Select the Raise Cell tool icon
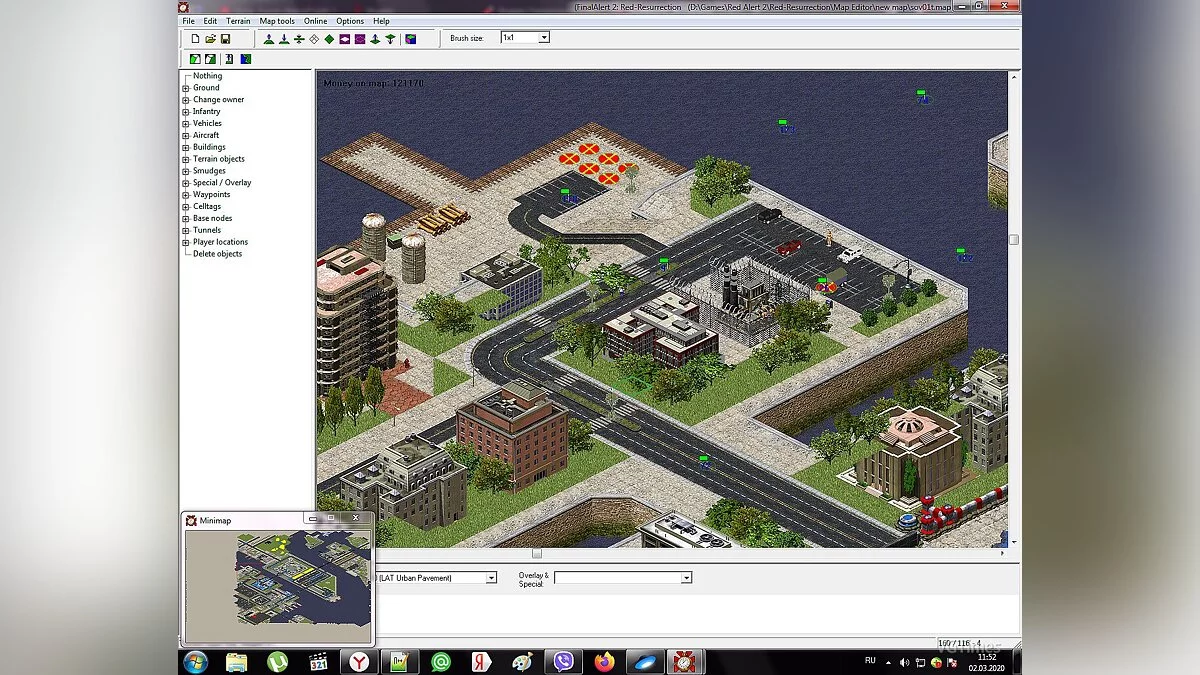1200x675 pixels. point(375,39)
